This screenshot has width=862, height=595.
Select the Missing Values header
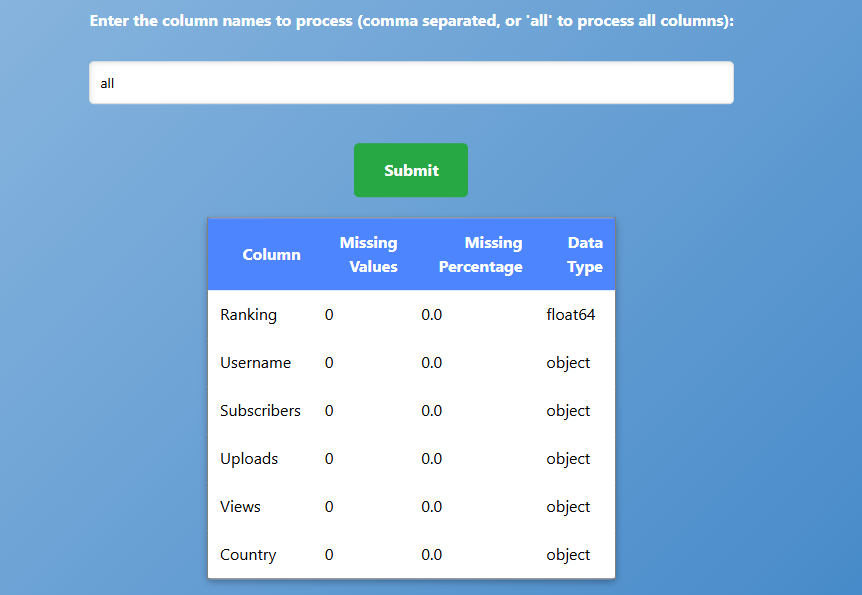click(x=368, y=255)
